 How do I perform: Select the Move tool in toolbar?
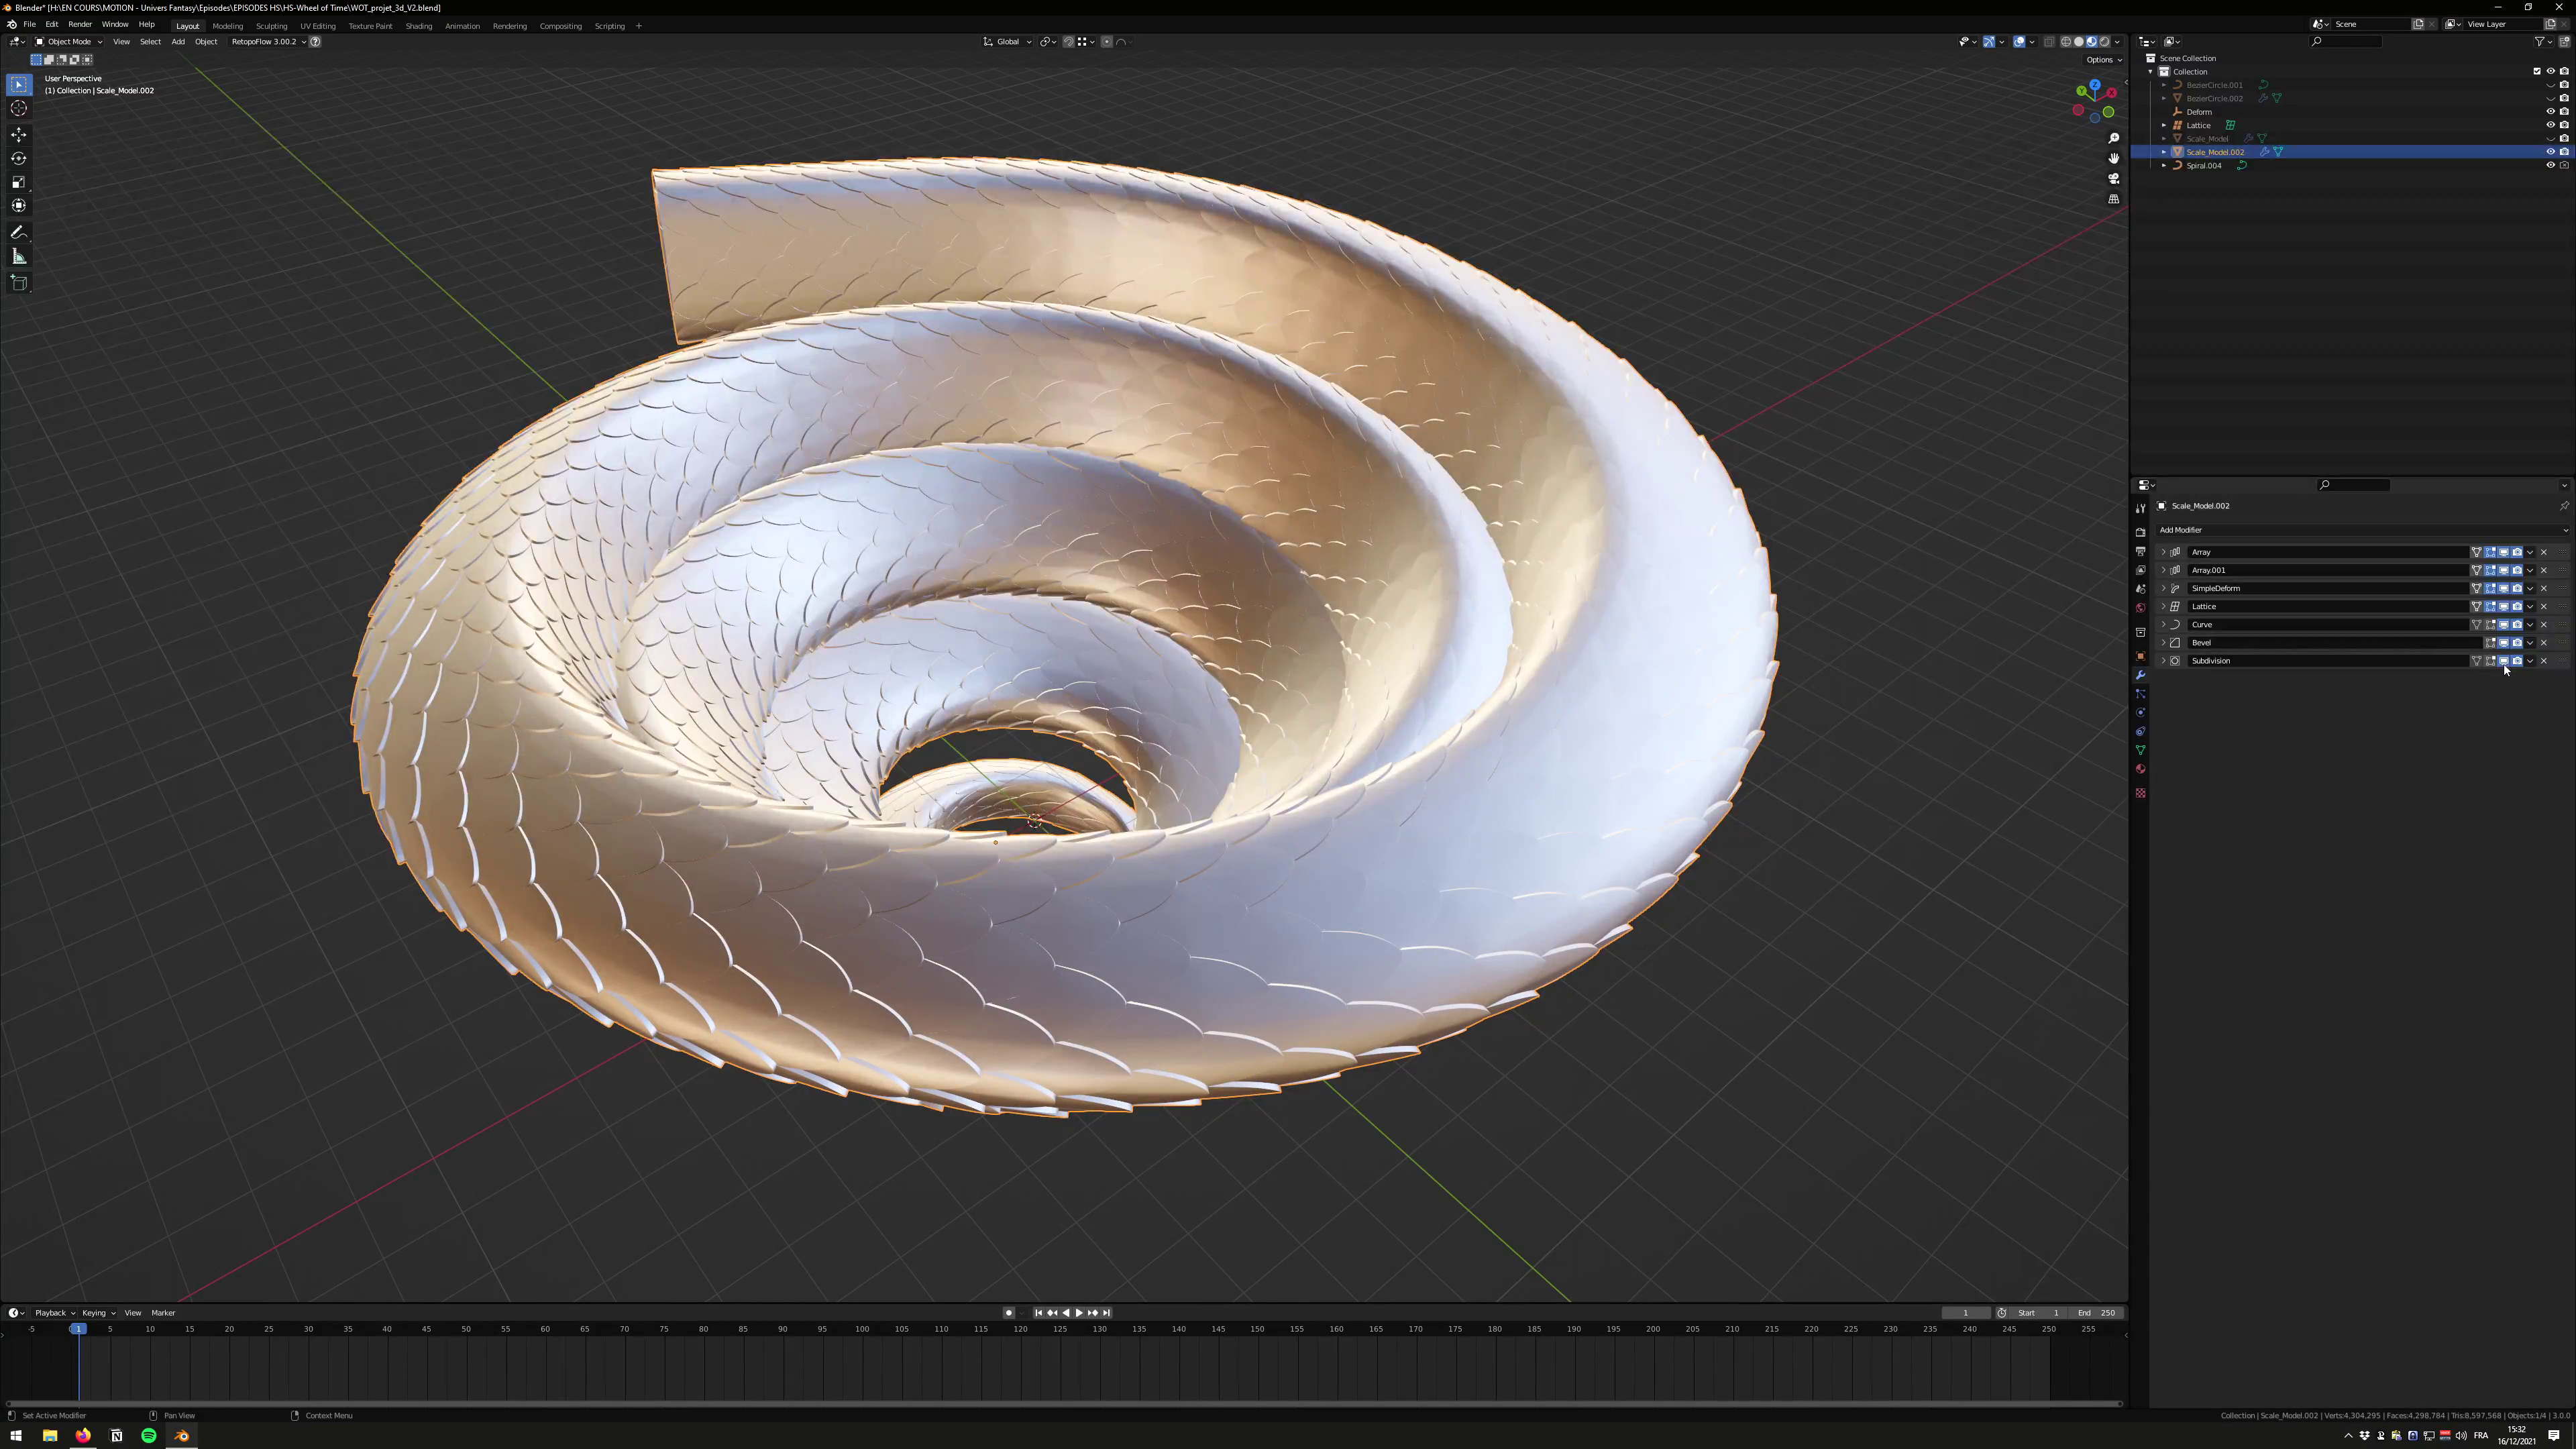tap(19, 134)
